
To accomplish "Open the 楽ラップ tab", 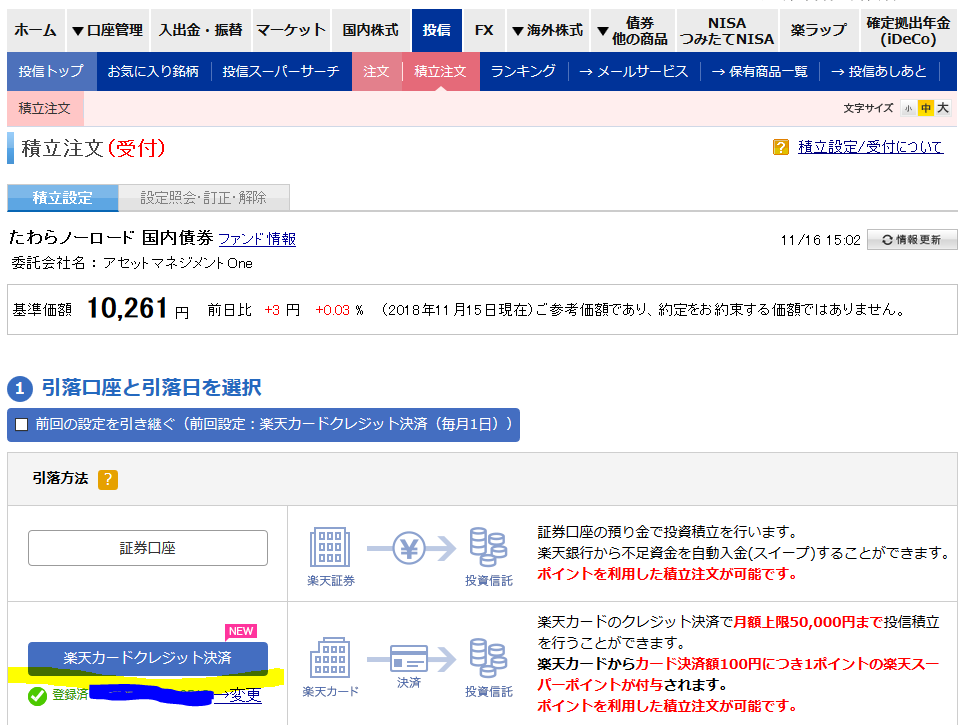I will click(818, 30).
